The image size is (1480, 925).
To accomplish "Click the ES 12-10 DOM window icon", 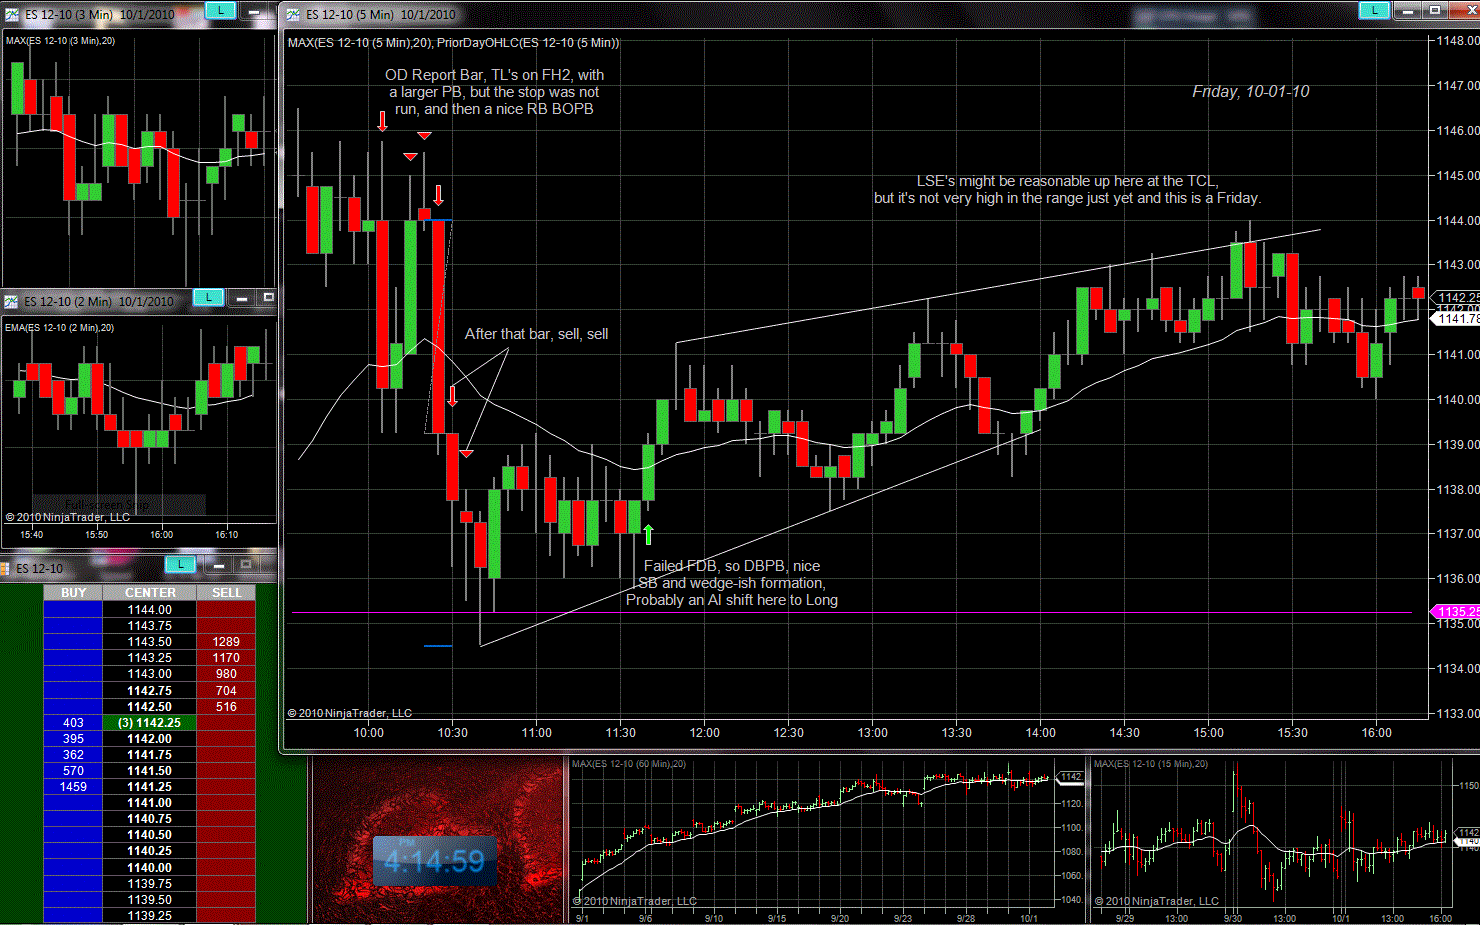I will [x=5, y=568].
